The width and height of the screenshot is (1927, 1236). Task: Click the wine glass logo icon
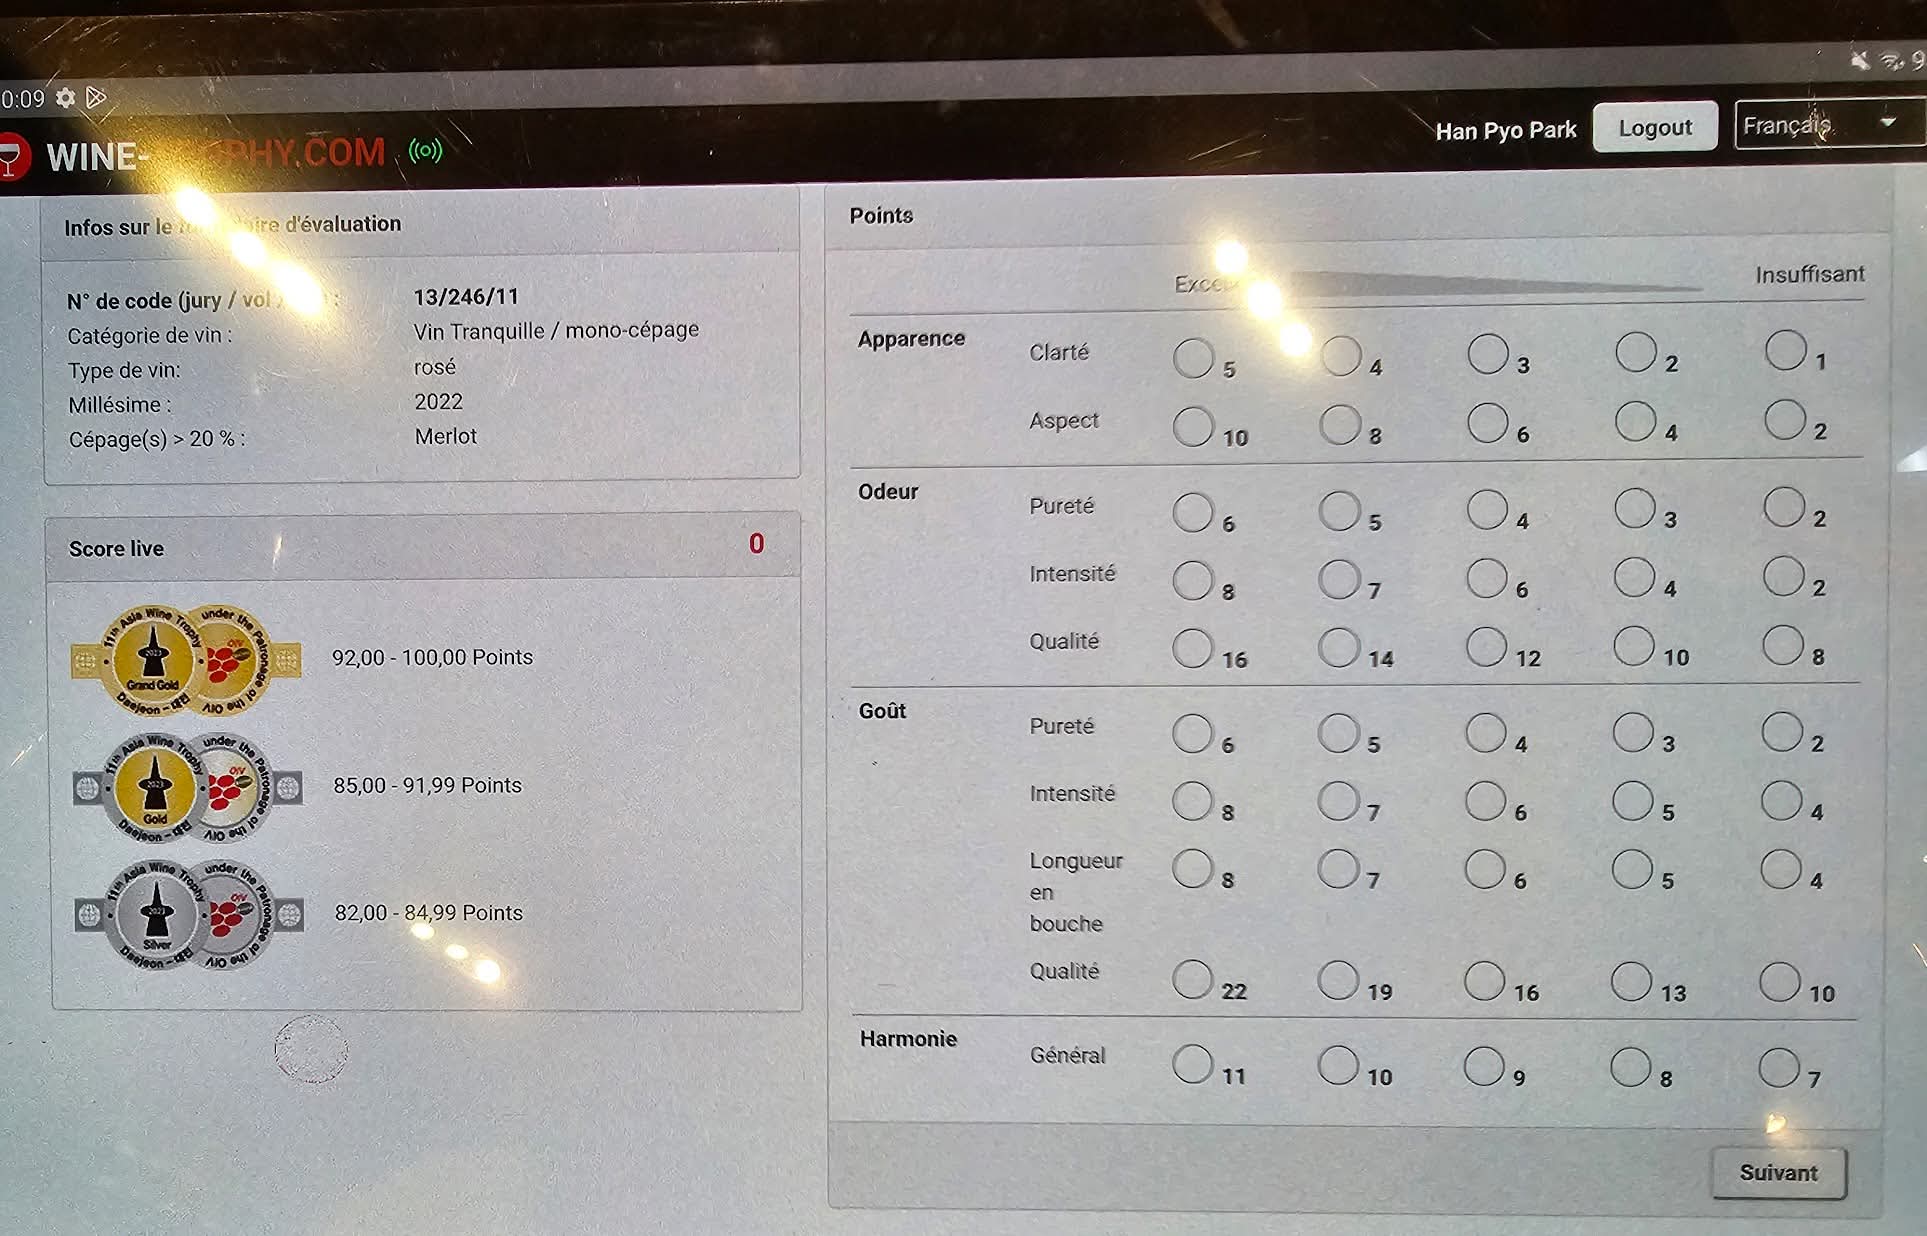(10, 157)
